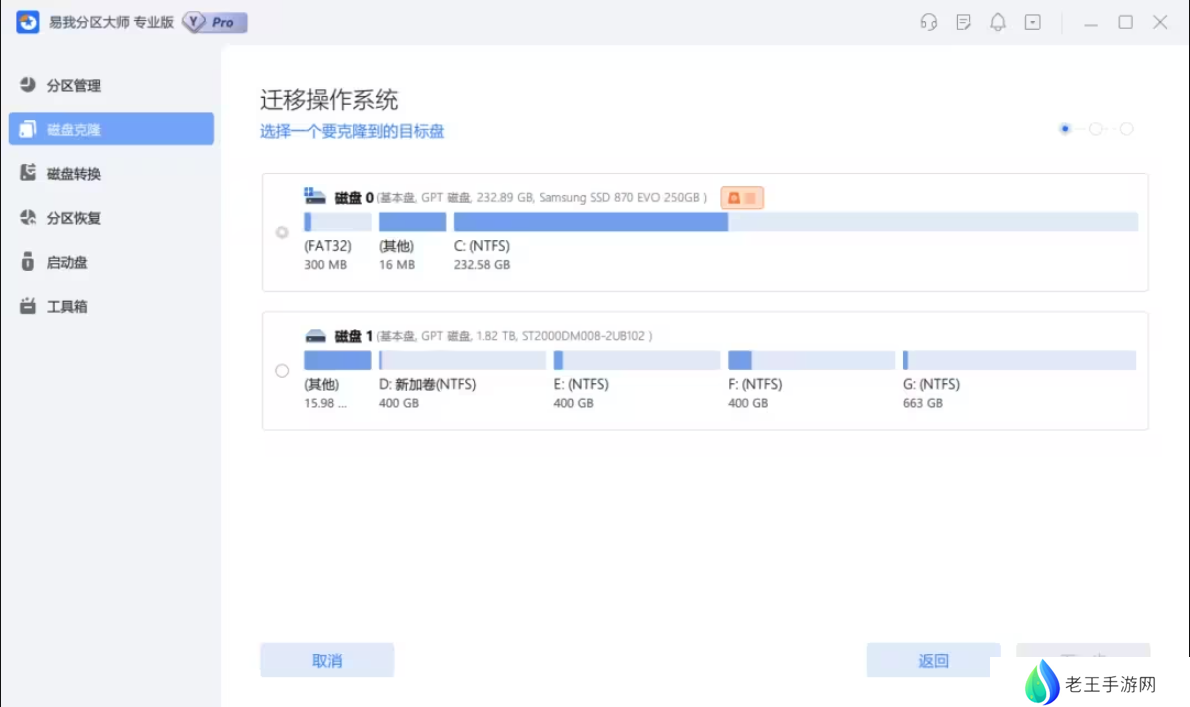Select the 磁盘 0 radio button
The image size is (1190, 707).
point(282,232)
